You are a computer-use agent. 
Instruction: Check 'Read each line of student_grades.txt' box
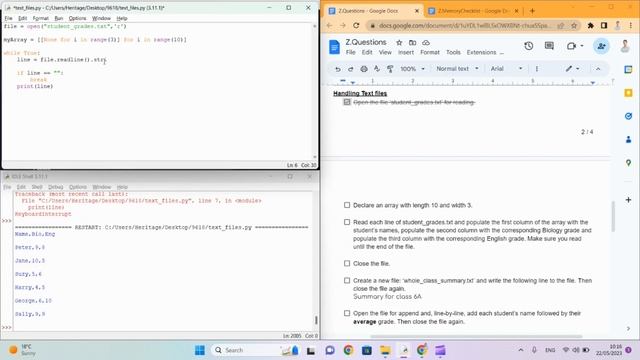pyautogui.click(x=347, y=222)
